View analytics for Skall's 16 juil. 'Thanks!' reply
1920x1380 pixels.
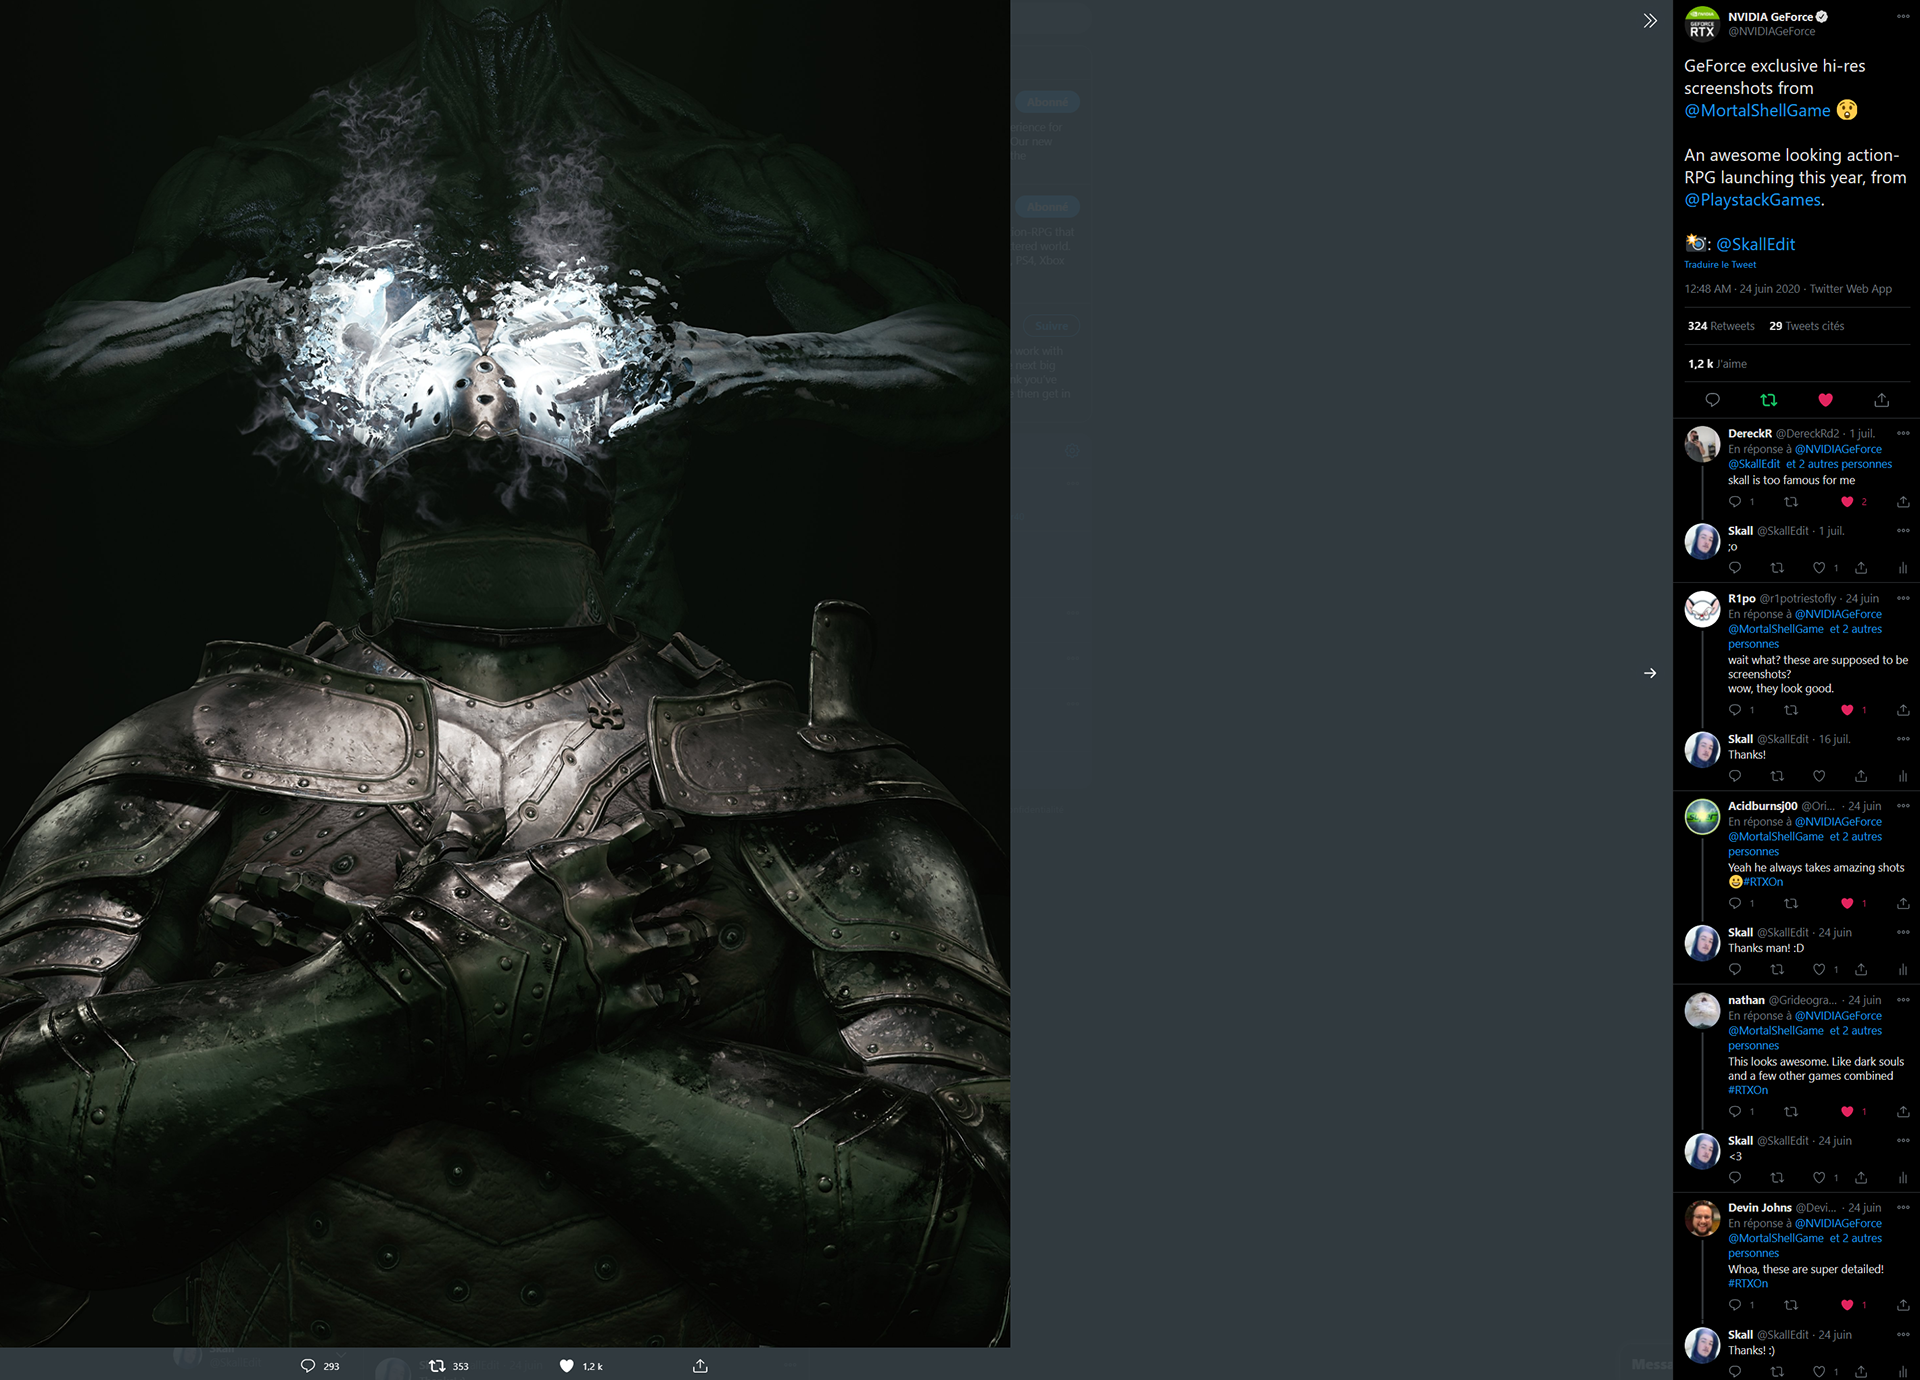point(1903,776)
